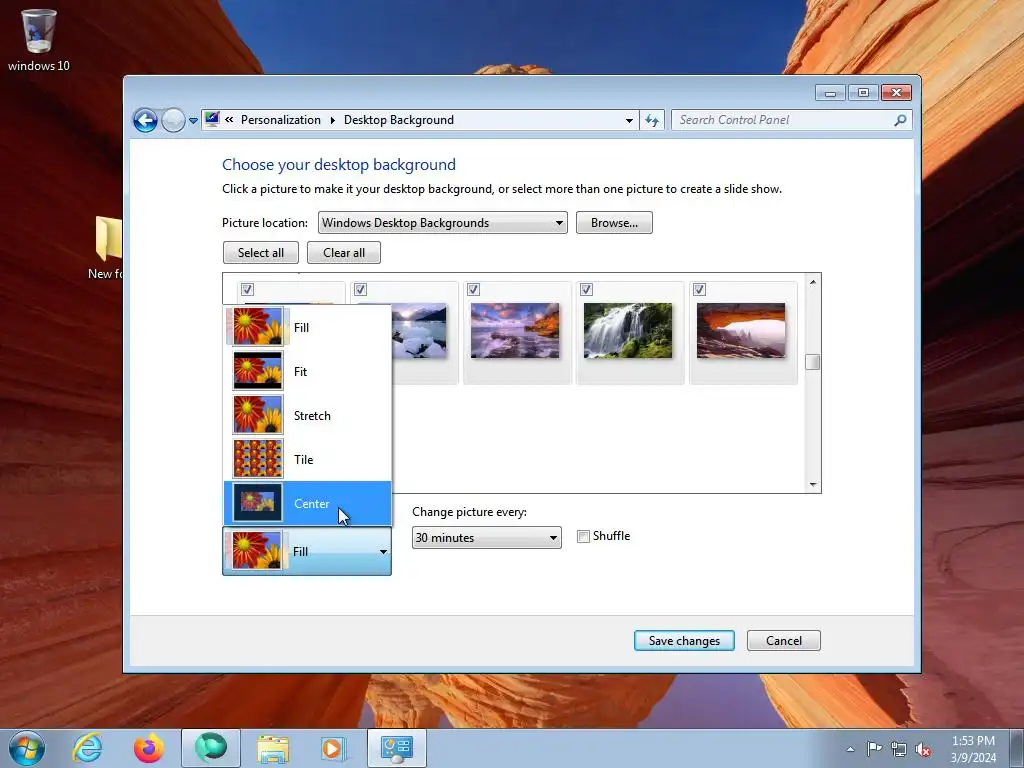Switch to Control Panel taskbar button
Image resolution: width=1024 pixels, height=768 pixels.
coord(396,748)
